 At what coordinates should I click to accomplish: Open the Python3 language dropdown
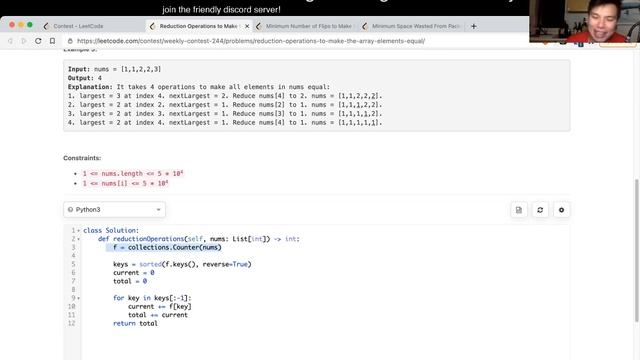(x=114, y=209)
